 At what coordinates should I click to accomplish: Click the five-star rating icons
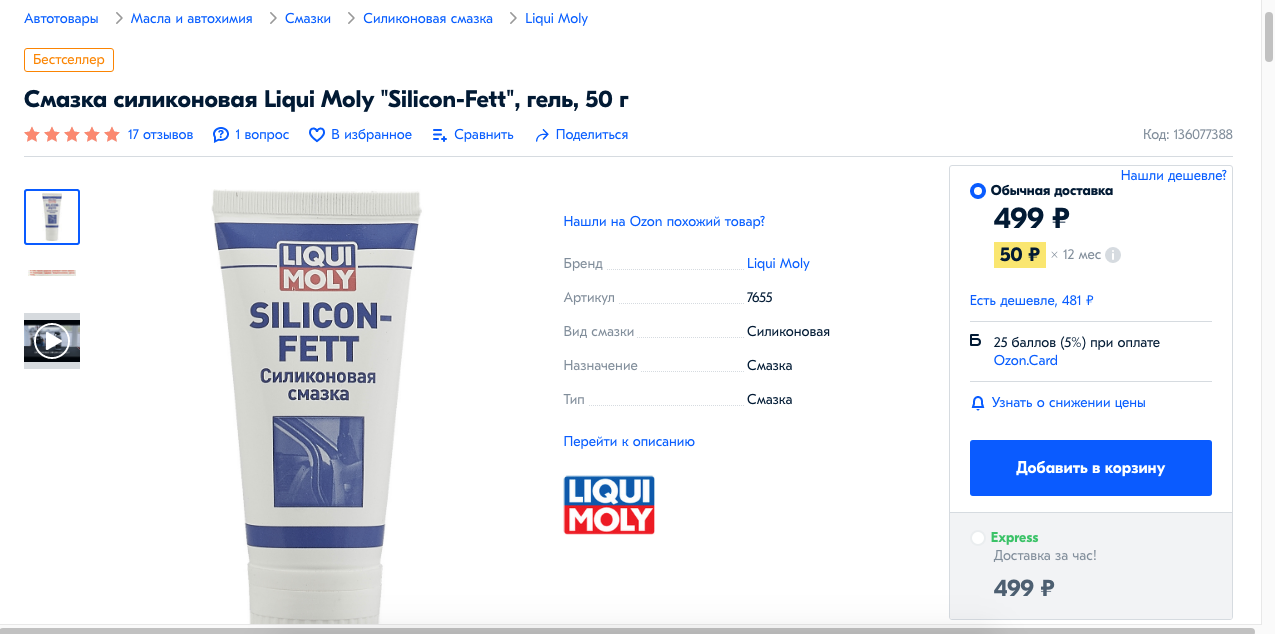tap(72, 135)
